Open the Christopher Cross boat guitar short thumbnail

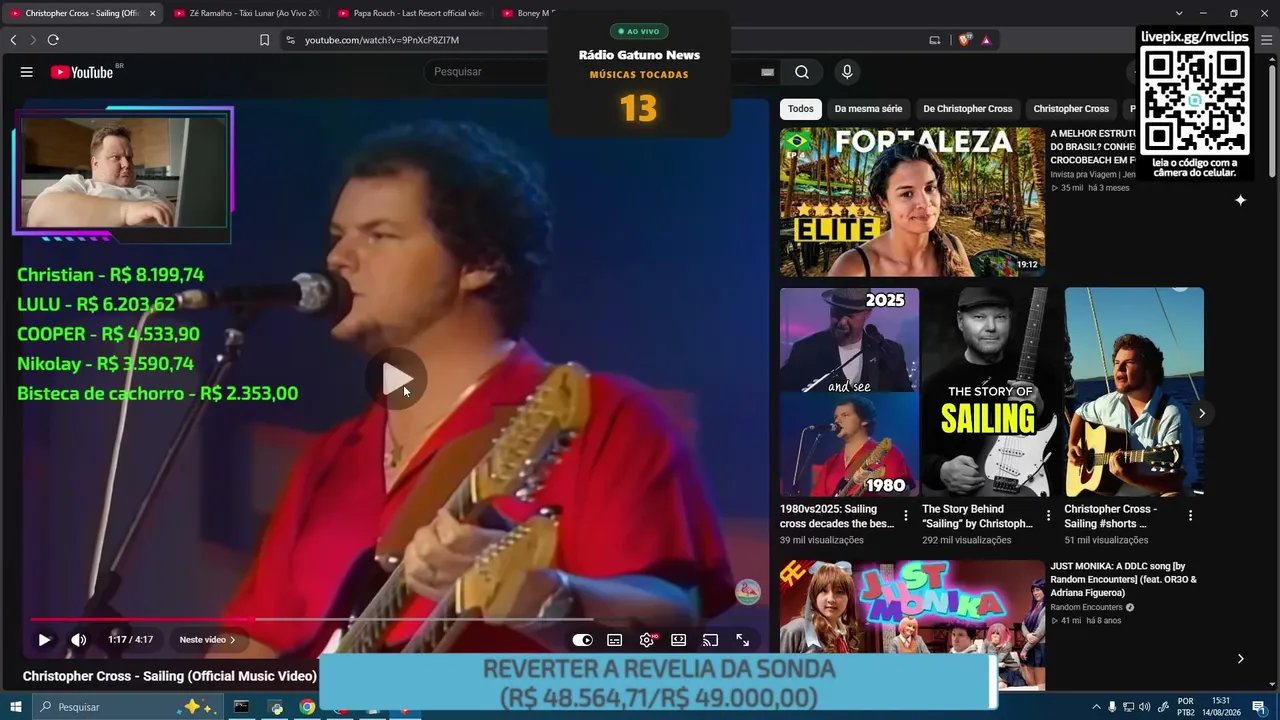pyautogui.click(x=1134, y=392)
